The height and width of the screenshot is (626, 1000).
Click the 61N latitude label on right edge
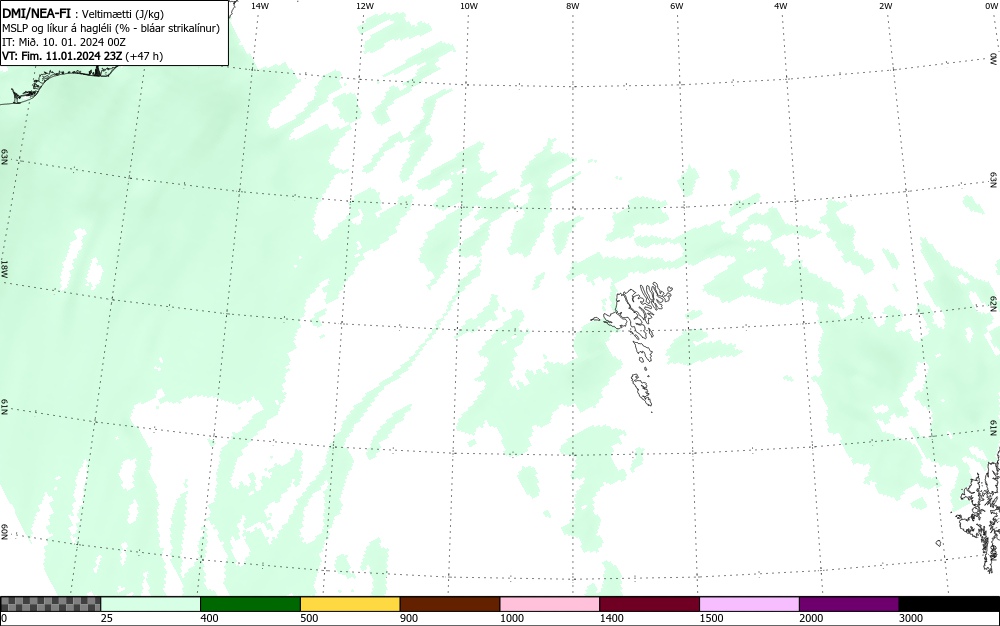coord(994,428)
